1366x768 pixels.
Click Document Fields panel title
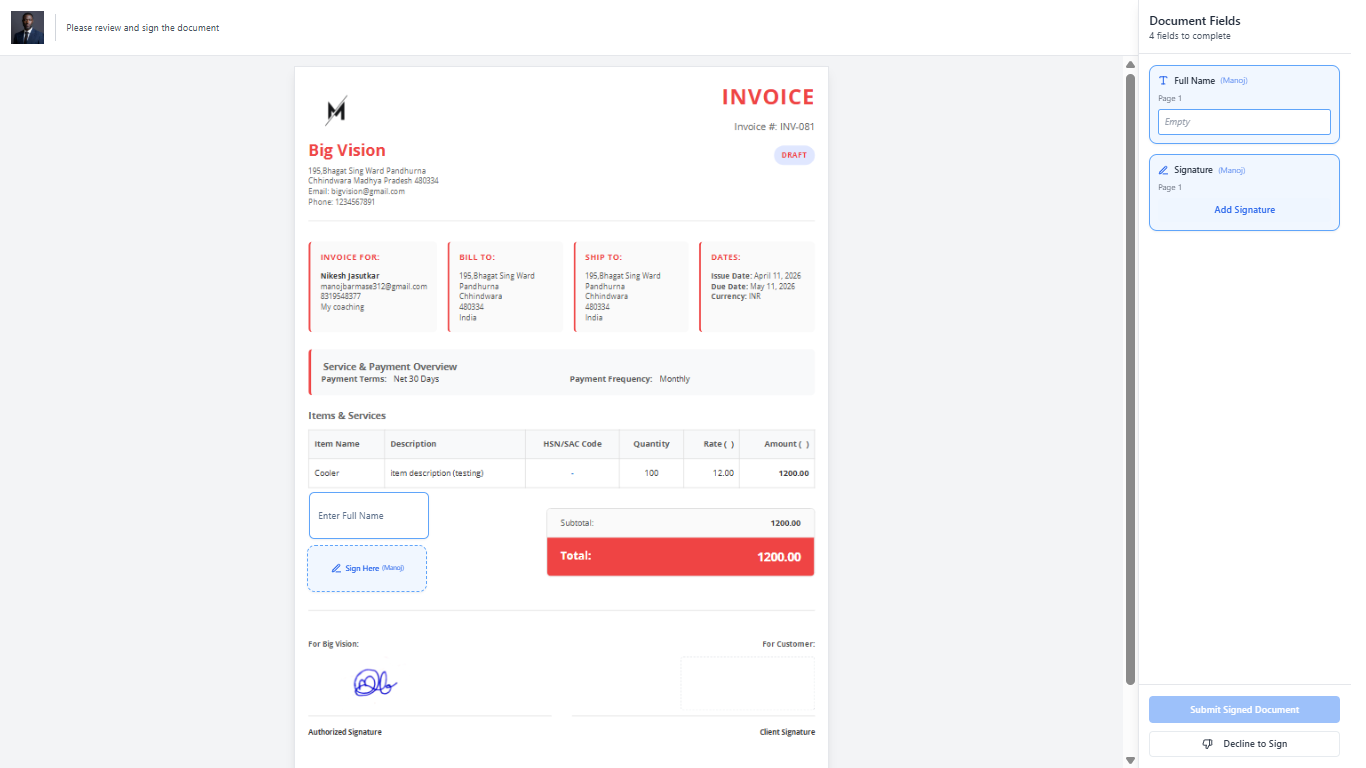point(1195,21)
